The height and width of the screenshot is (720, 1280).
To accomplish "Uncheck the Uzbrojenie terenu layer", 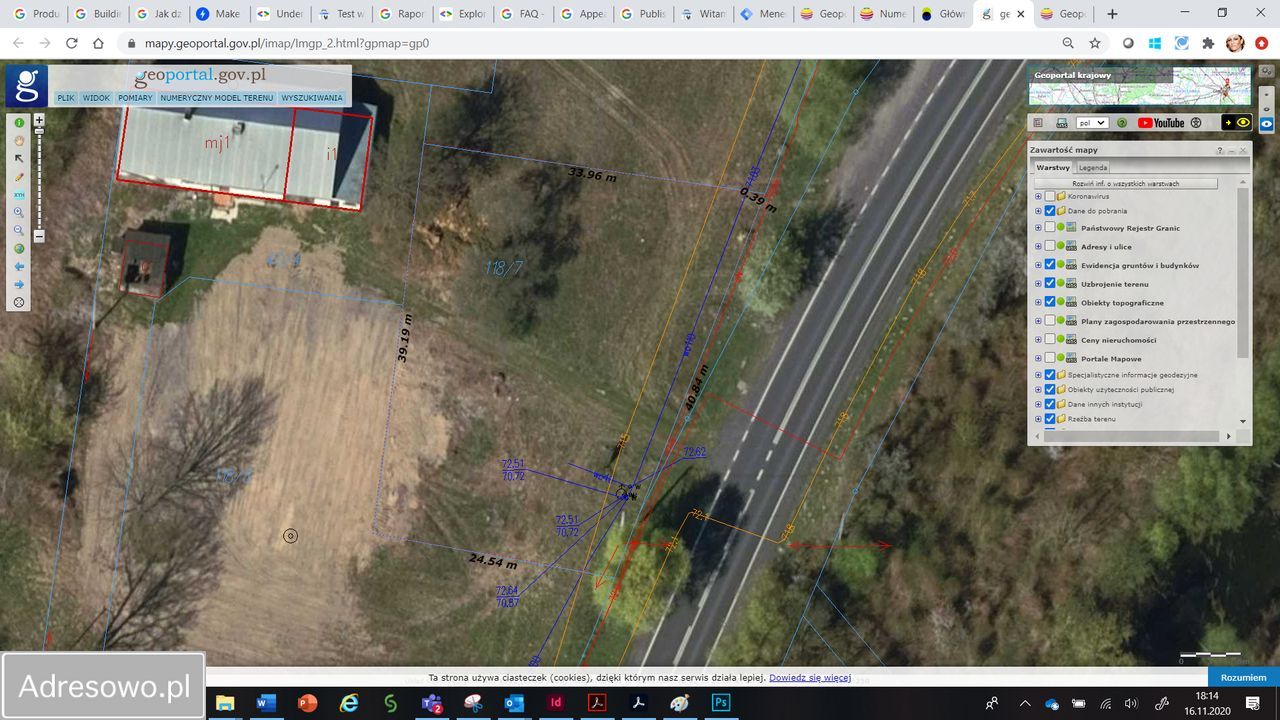I will (x=1050, y=284).
